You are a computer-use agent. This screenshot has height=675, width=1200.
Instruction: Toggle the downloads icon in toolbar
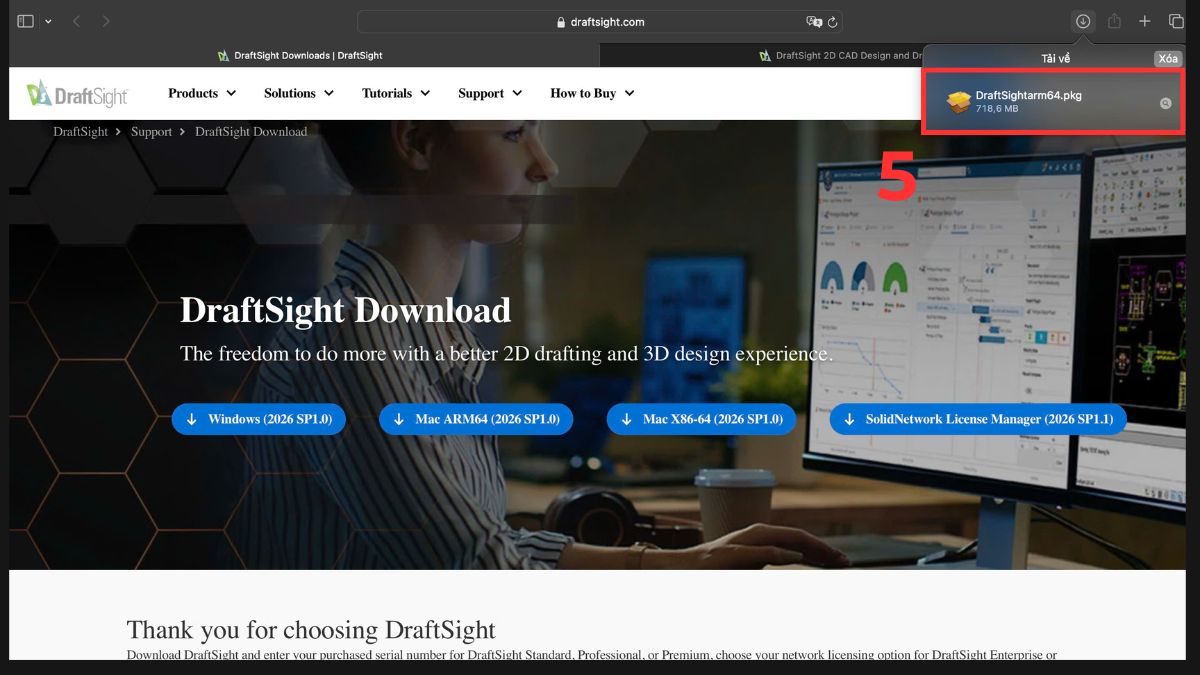tap(1083, 21)
